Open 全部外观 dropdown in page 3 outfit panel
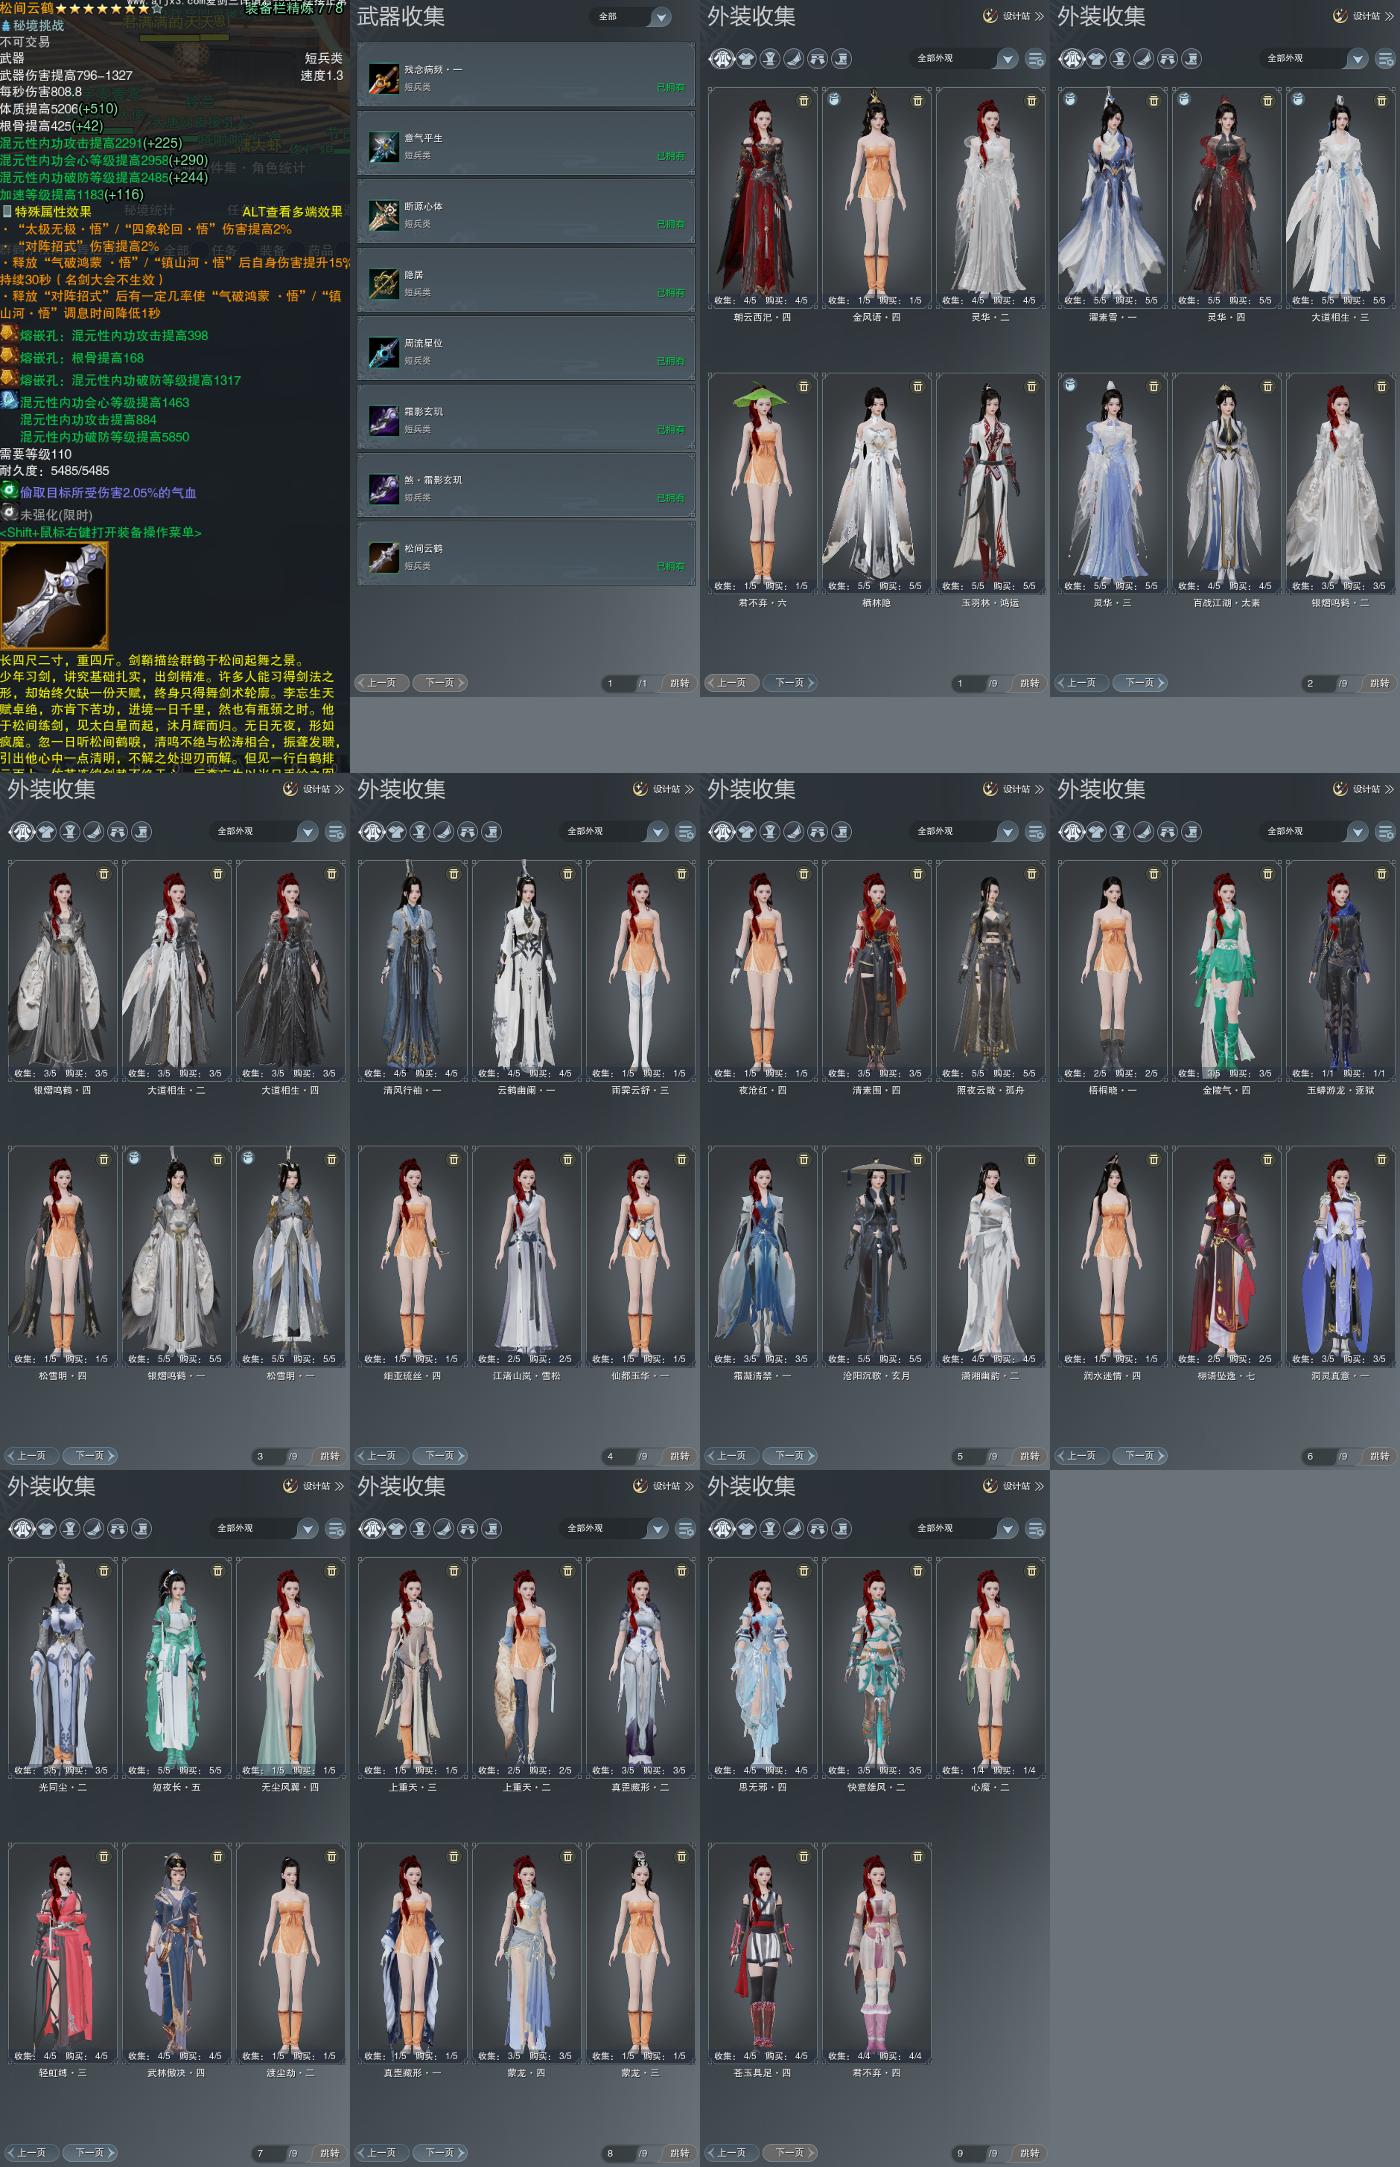This screenshot has height=2167, width=1400. [x=266, y=832]
